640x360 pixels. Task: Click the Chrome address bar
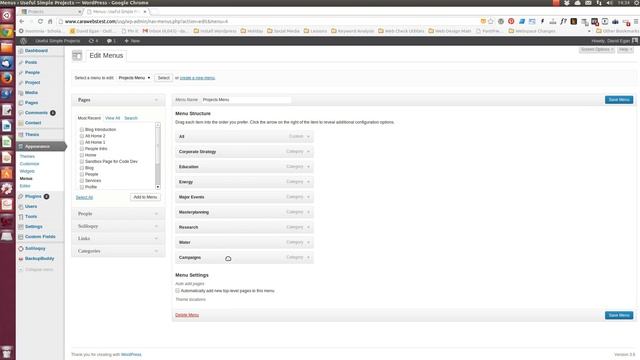tap(269, 21)
